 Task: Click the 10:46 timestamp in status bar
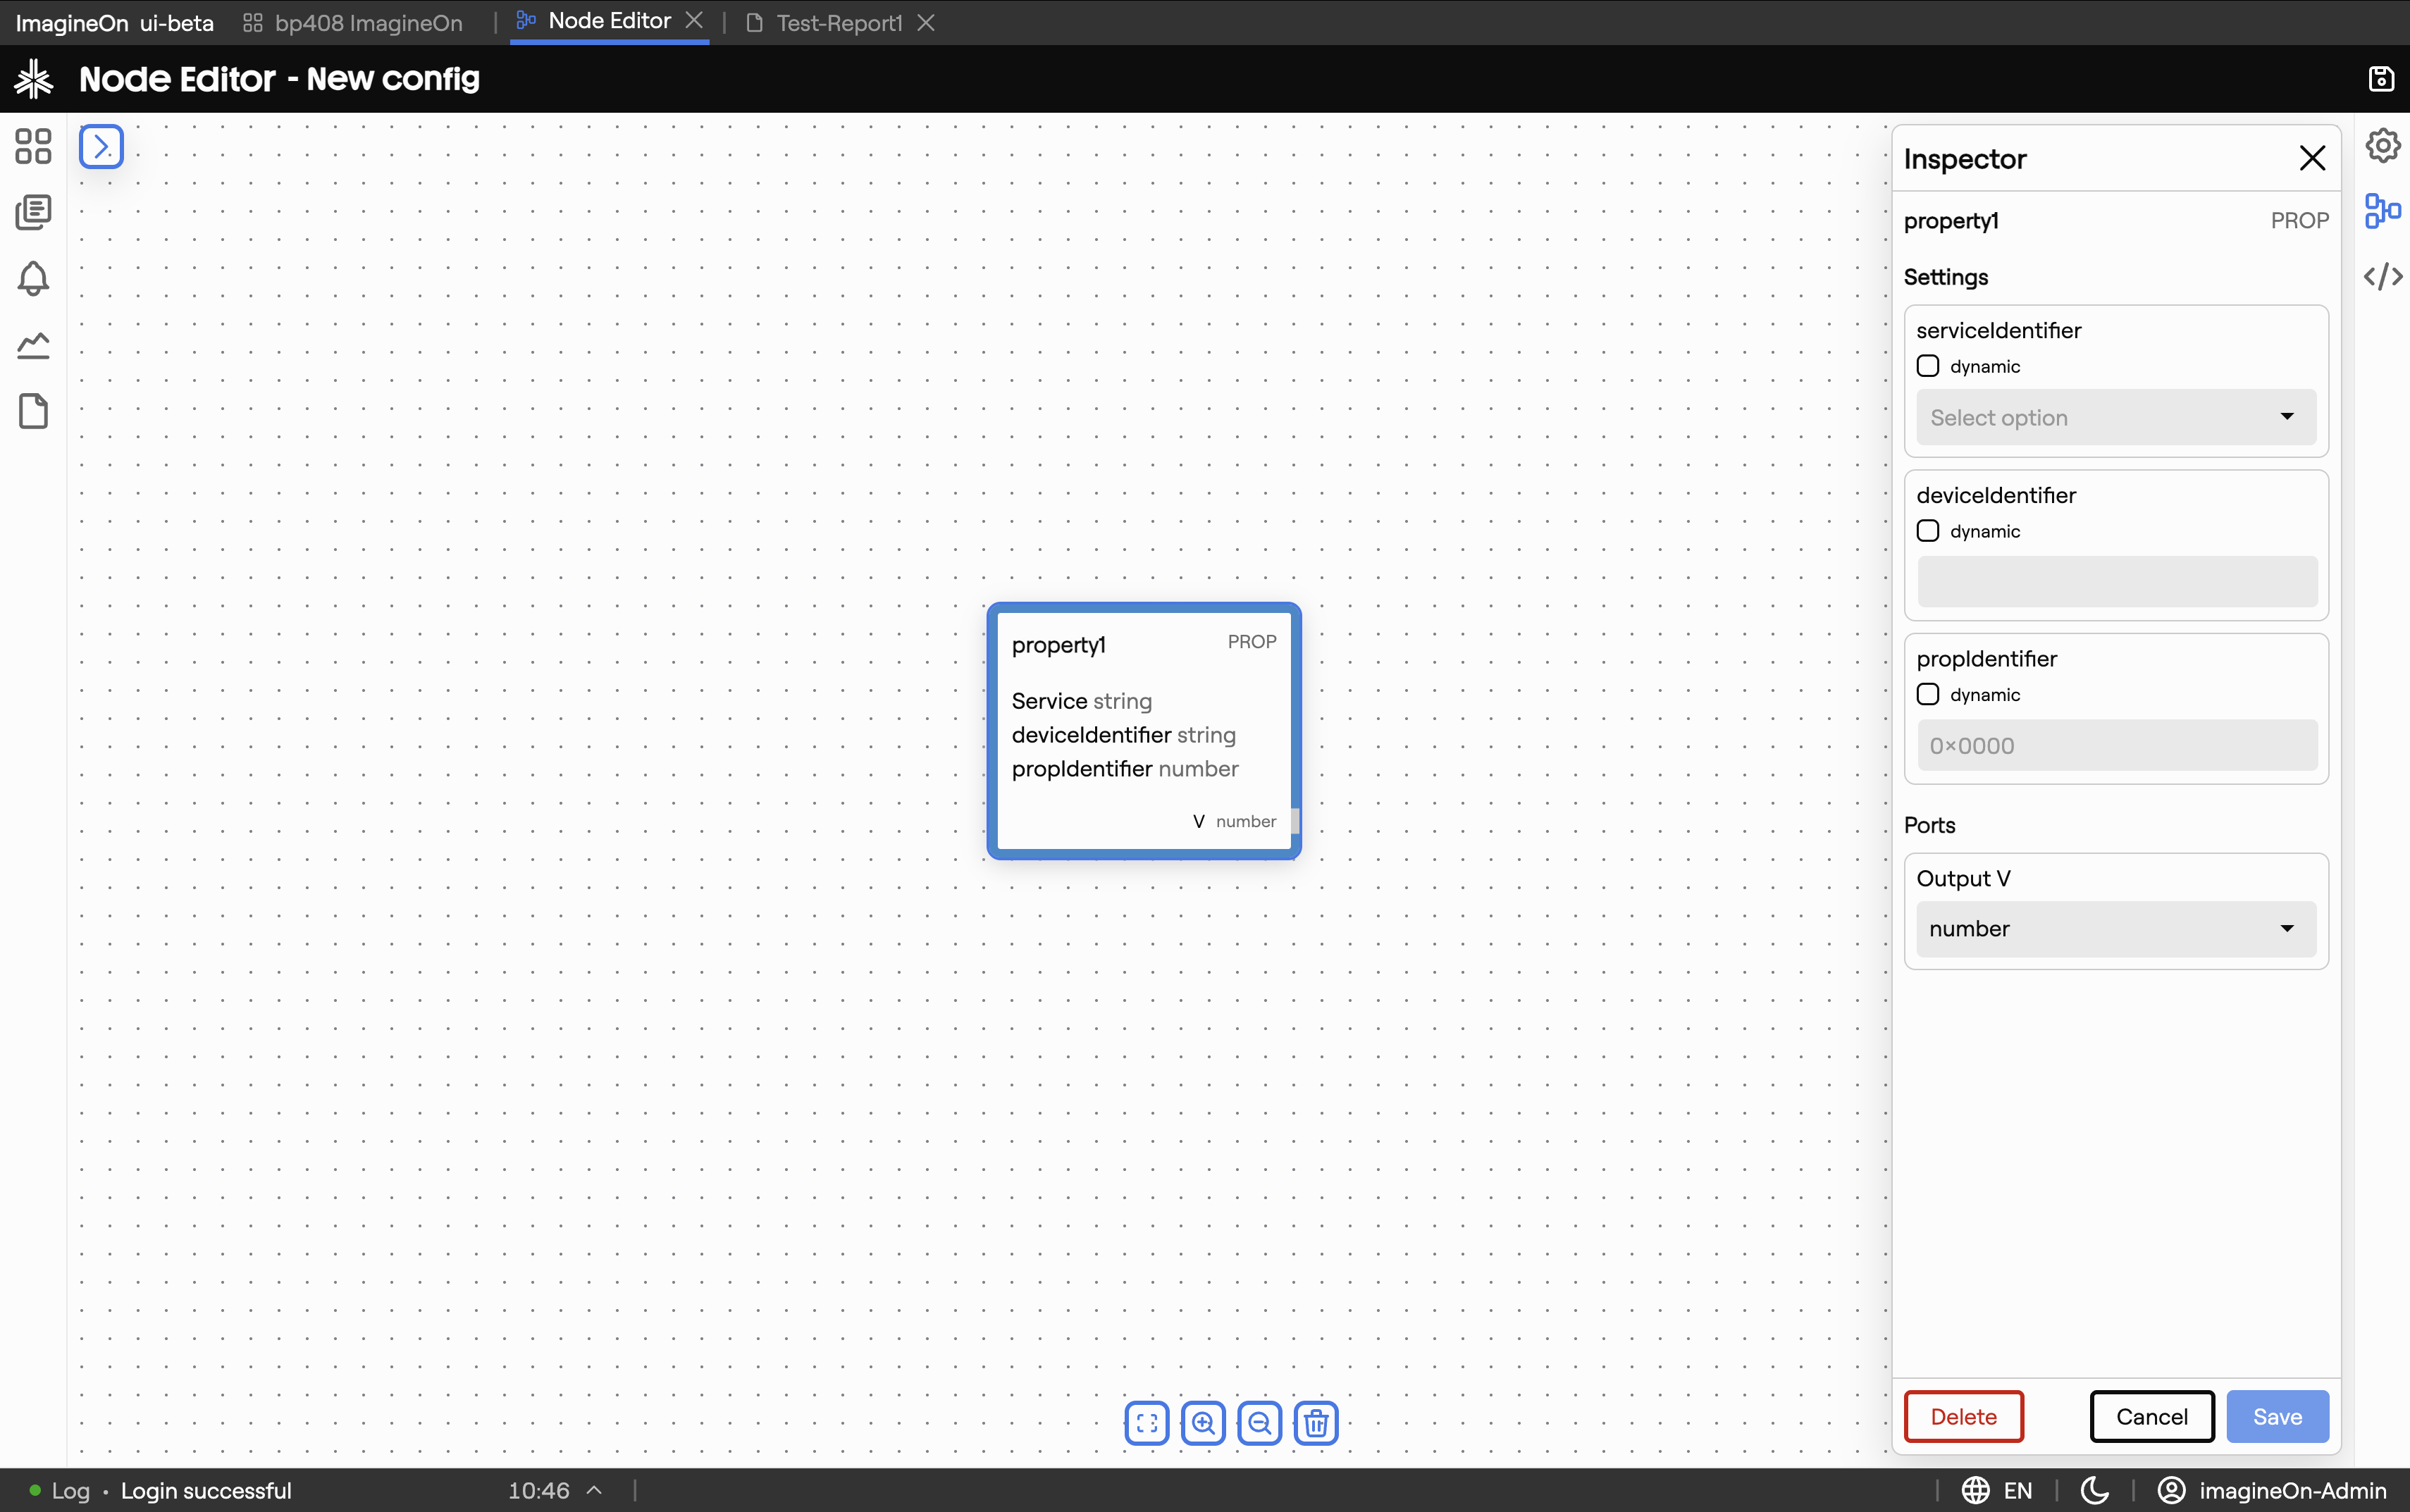click(x=539, y=1490)
